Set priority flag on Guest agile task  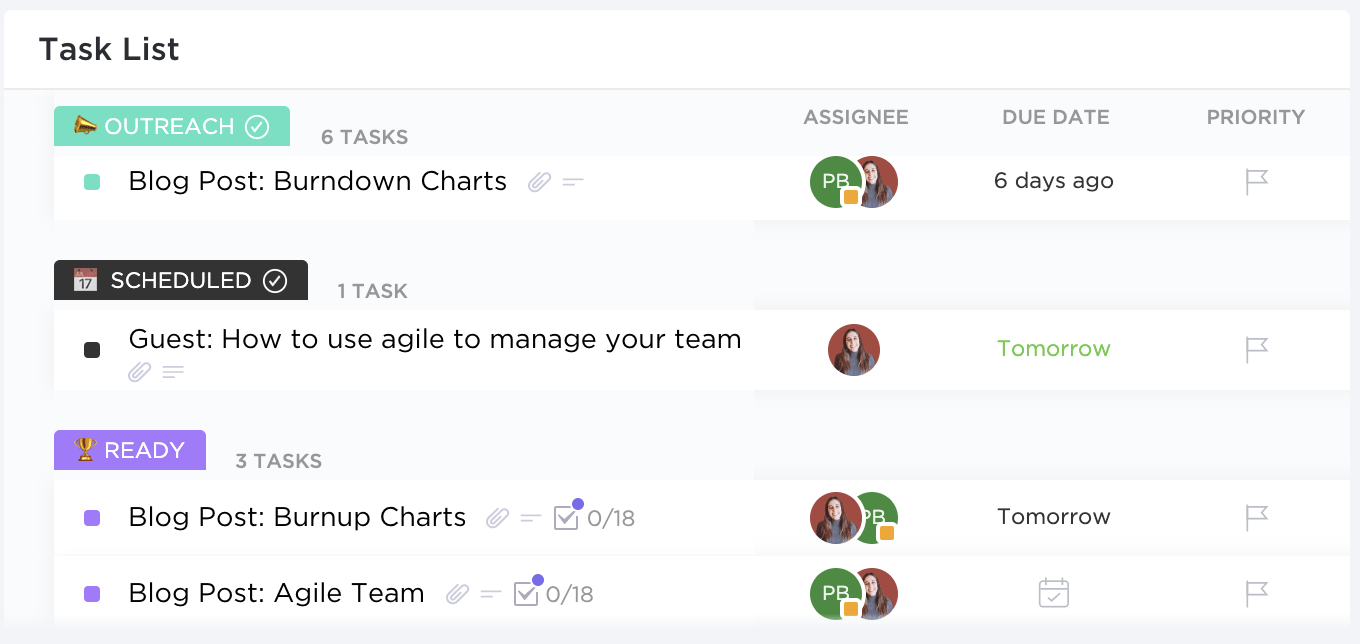pos(1256,350)
